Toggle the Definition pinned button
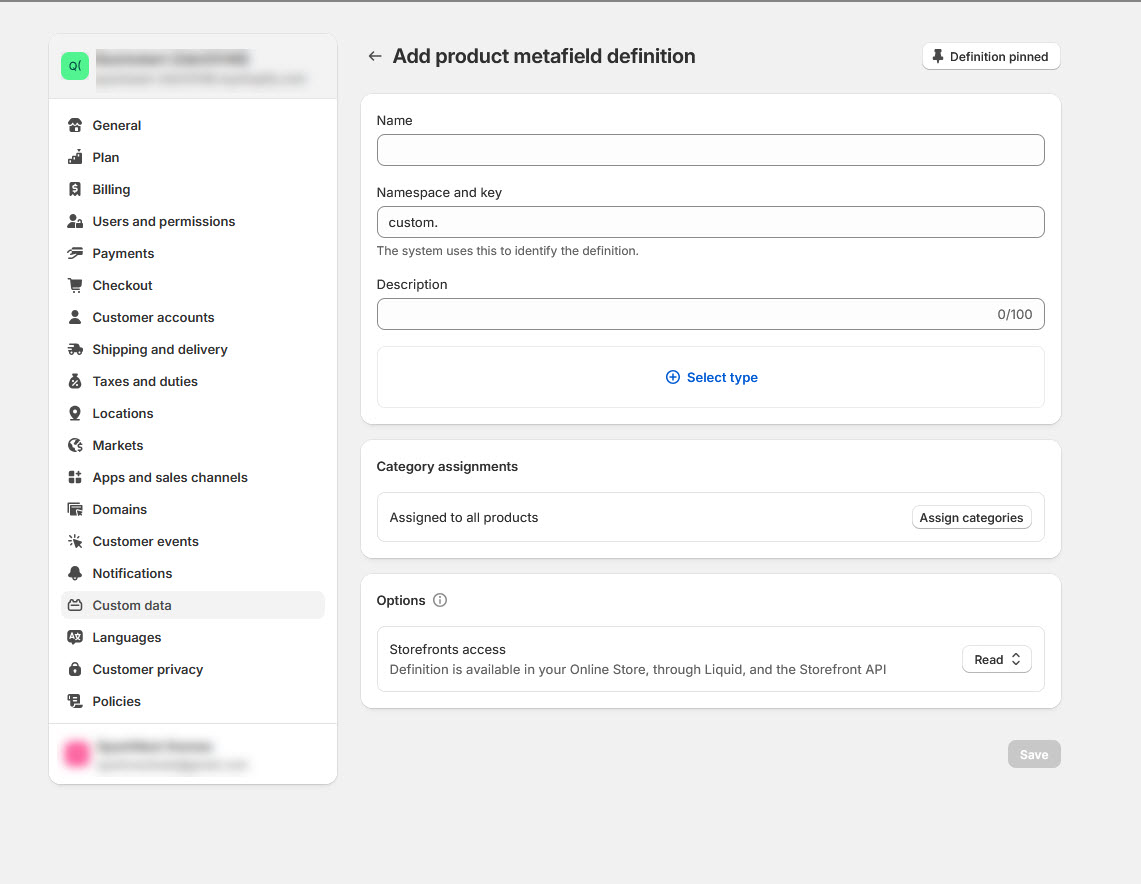The height and width of the screenshot is (884, 1141). pyautogui.click(x=990, y=57)
